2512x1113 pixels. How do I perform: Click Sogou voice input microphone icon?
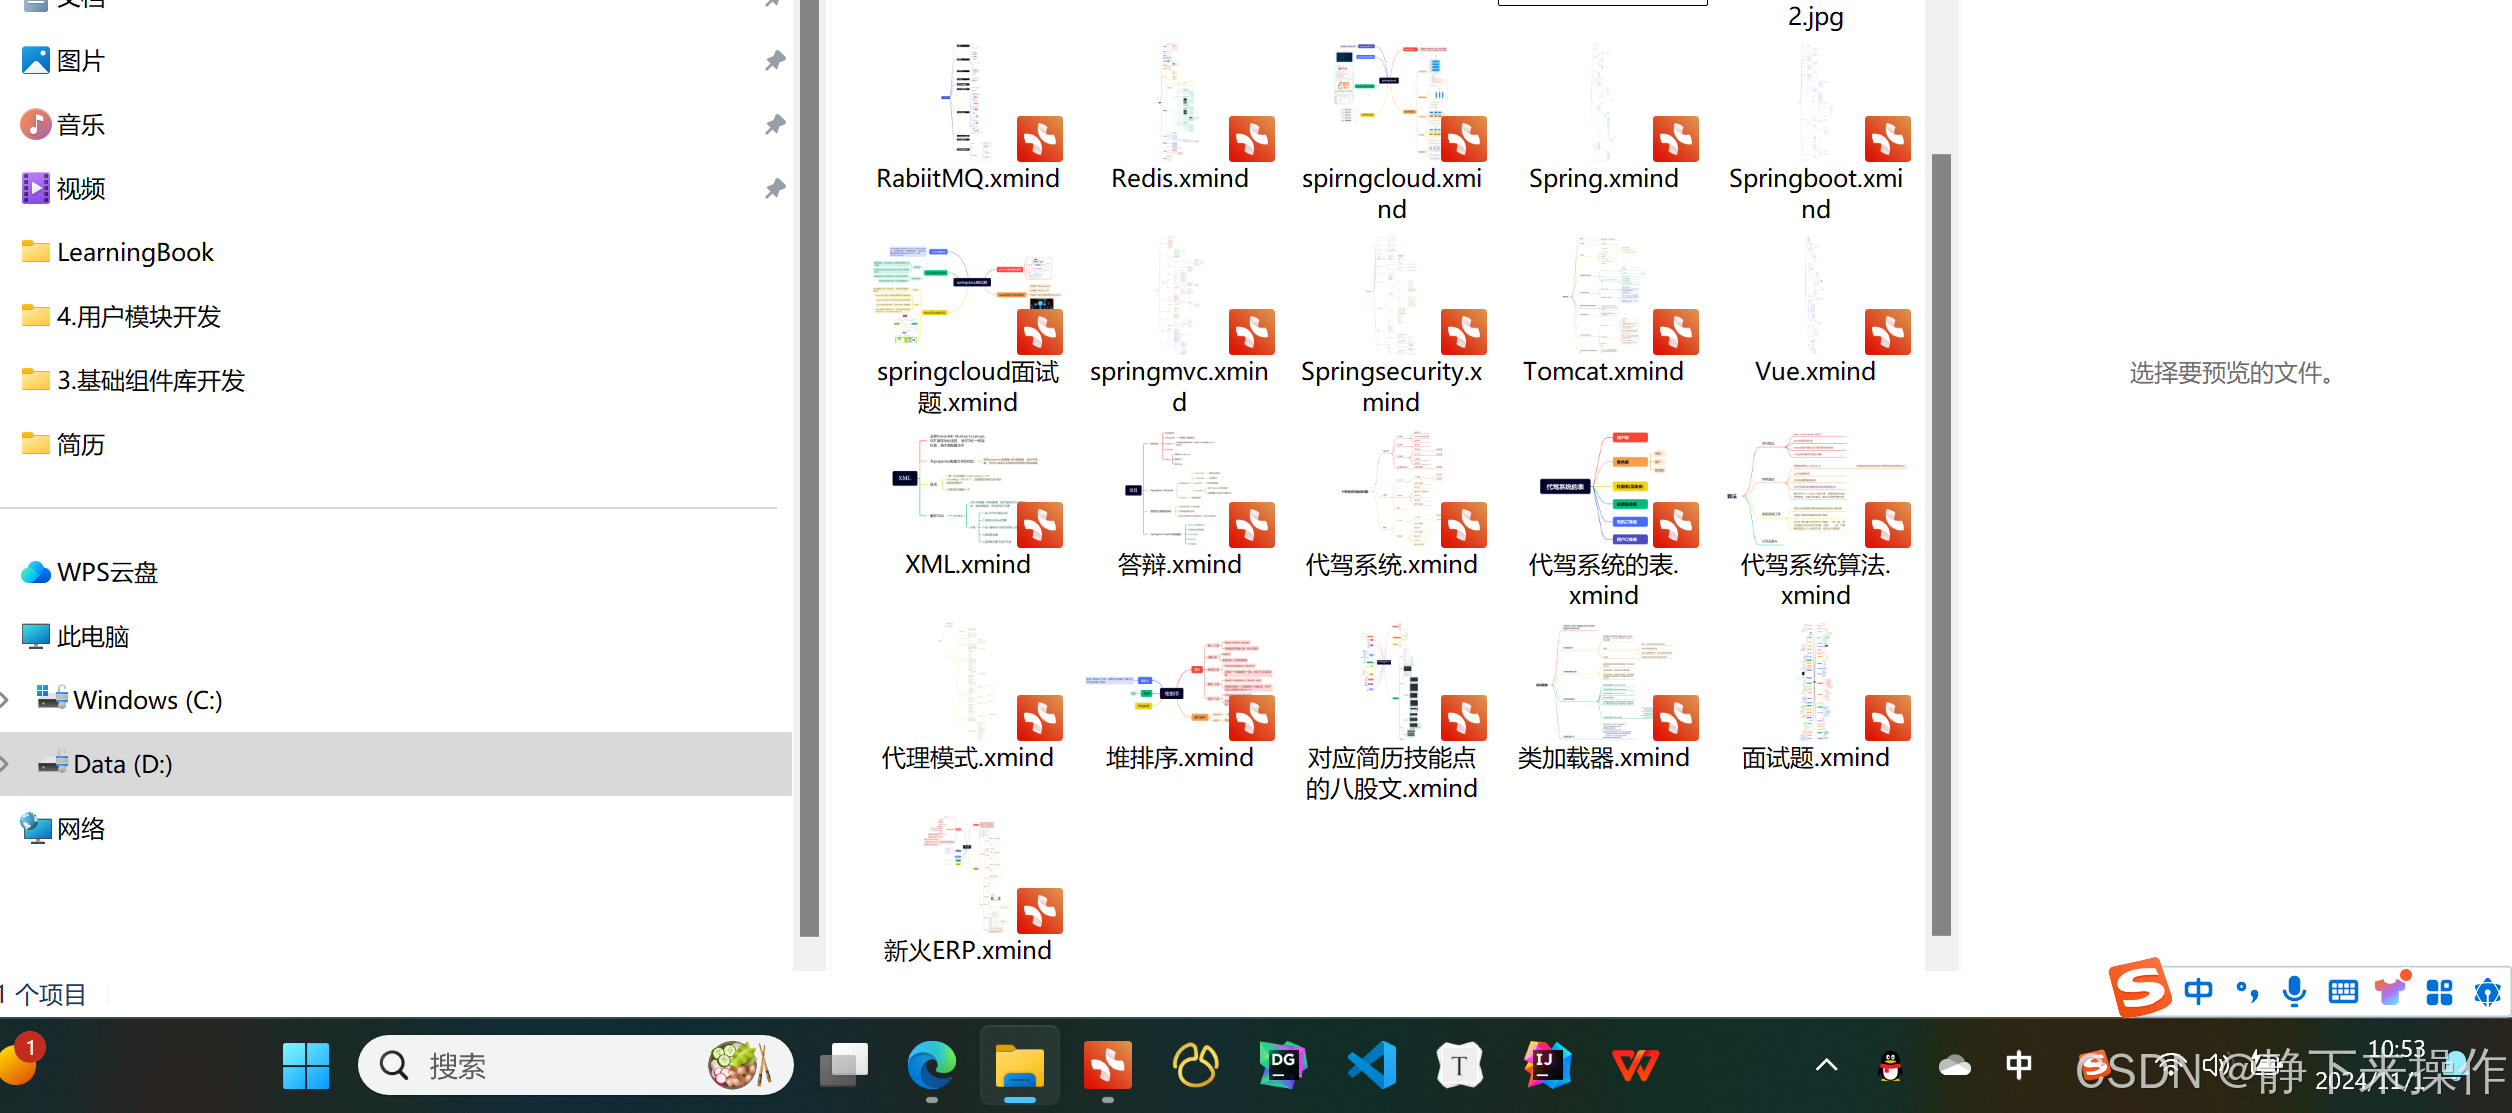2294,992
